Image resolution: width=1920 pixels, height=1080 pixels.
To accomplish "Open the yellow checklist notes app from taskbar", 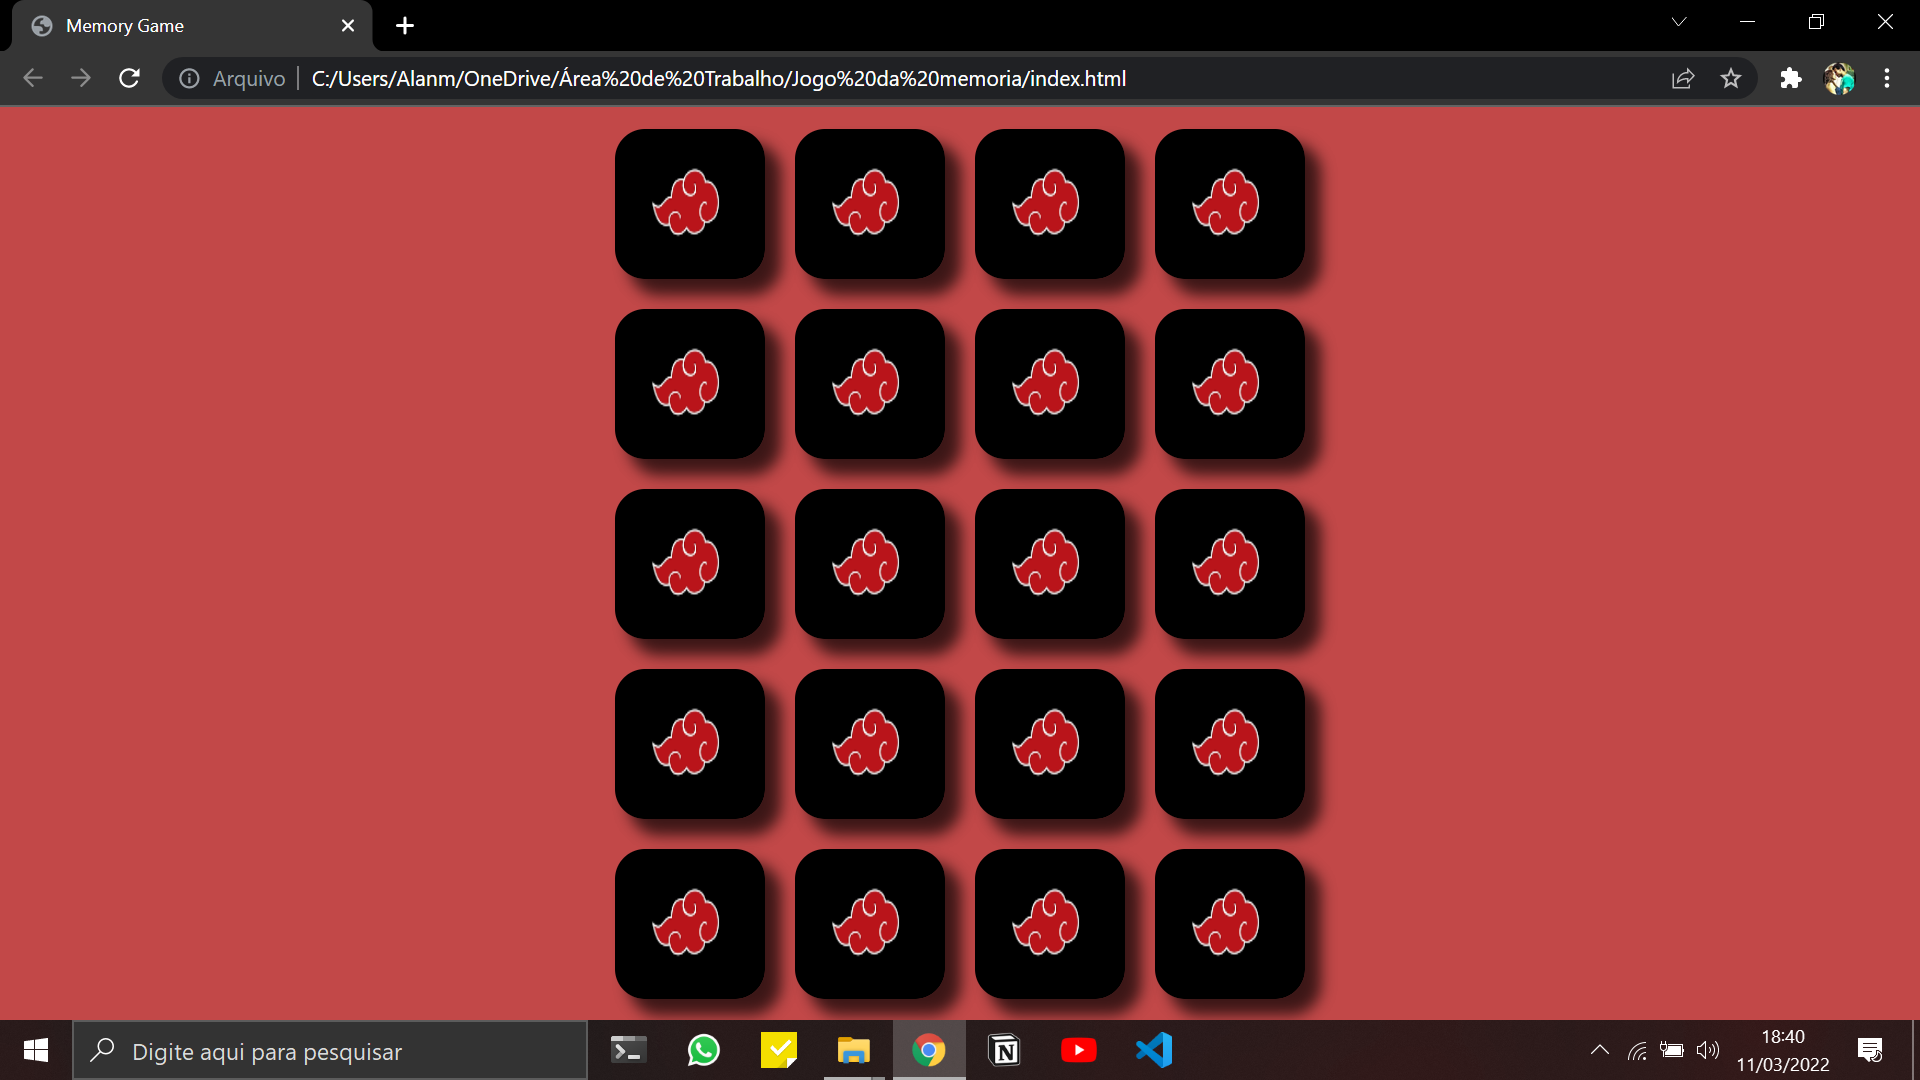I will (x=779, y=1050).
